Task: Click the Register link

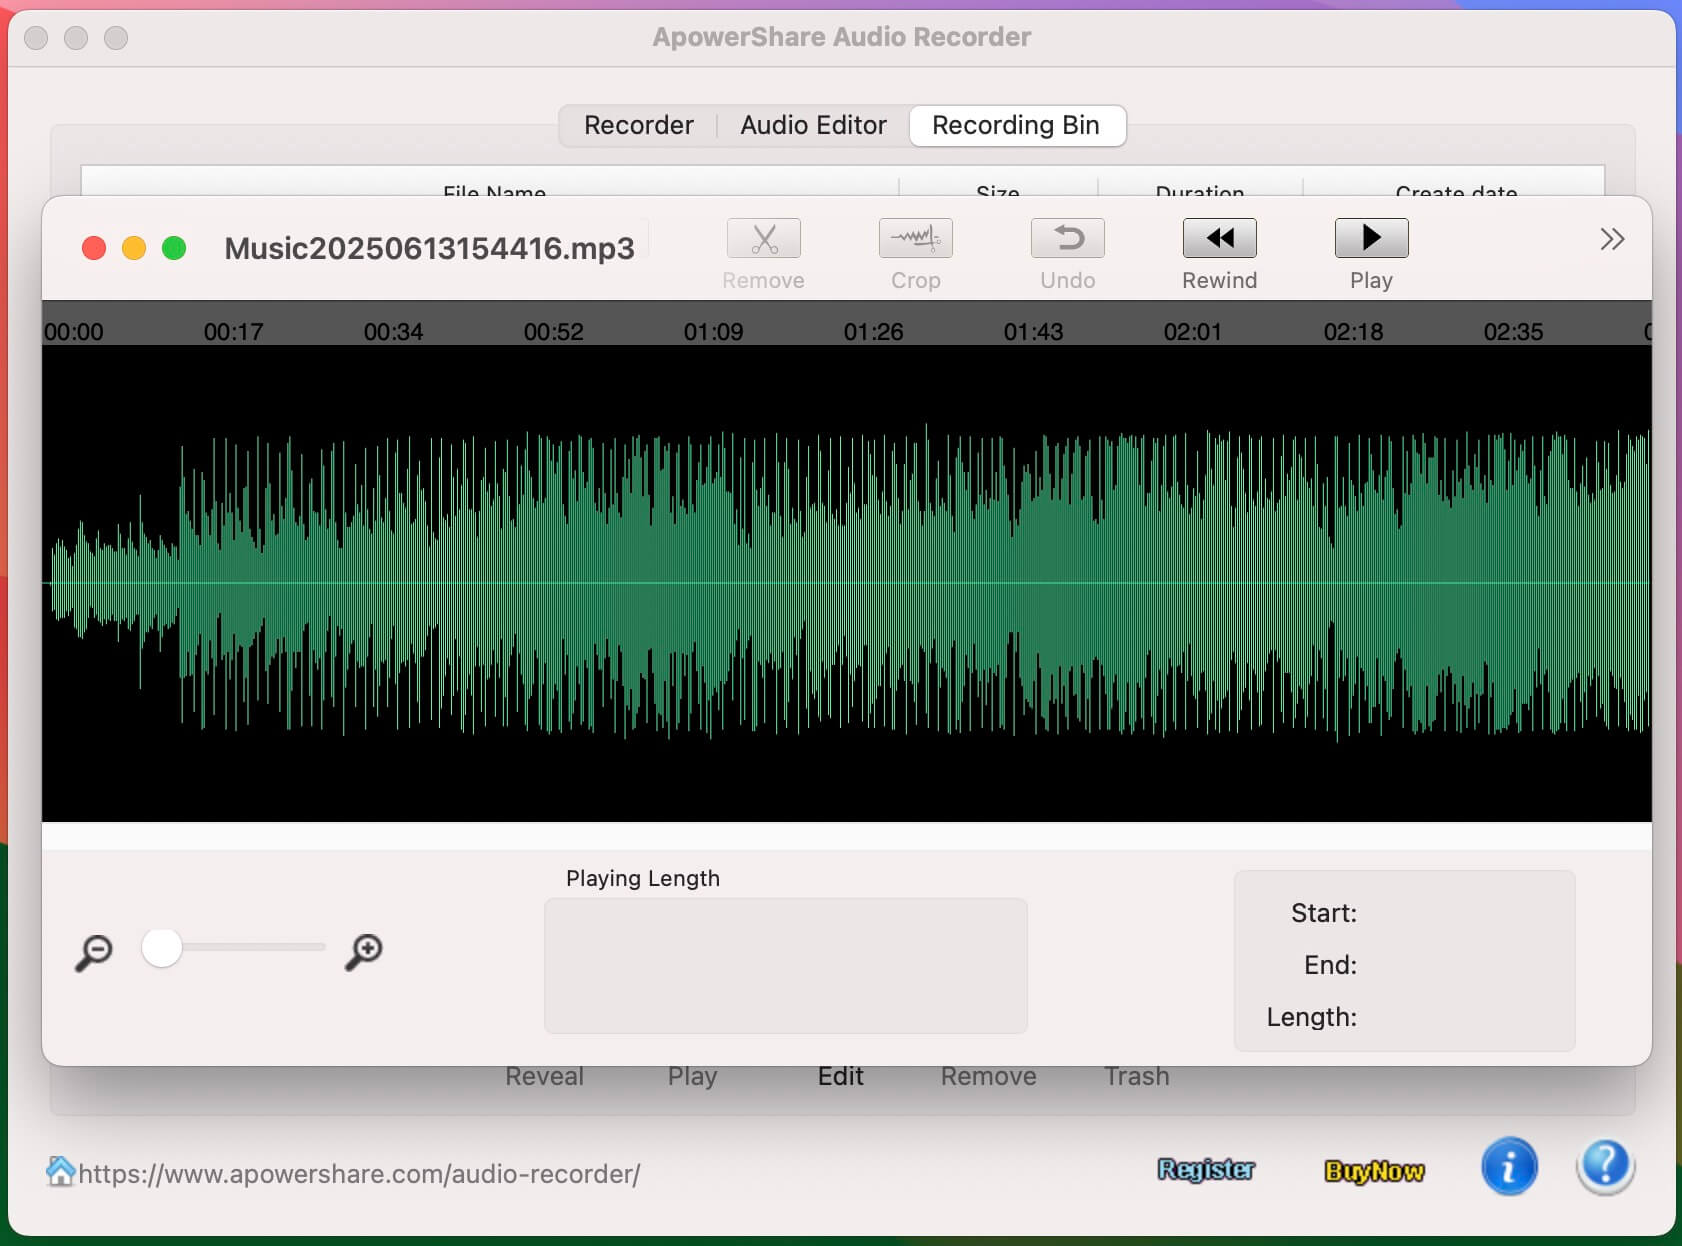Action: [x=1205, y=1170]
